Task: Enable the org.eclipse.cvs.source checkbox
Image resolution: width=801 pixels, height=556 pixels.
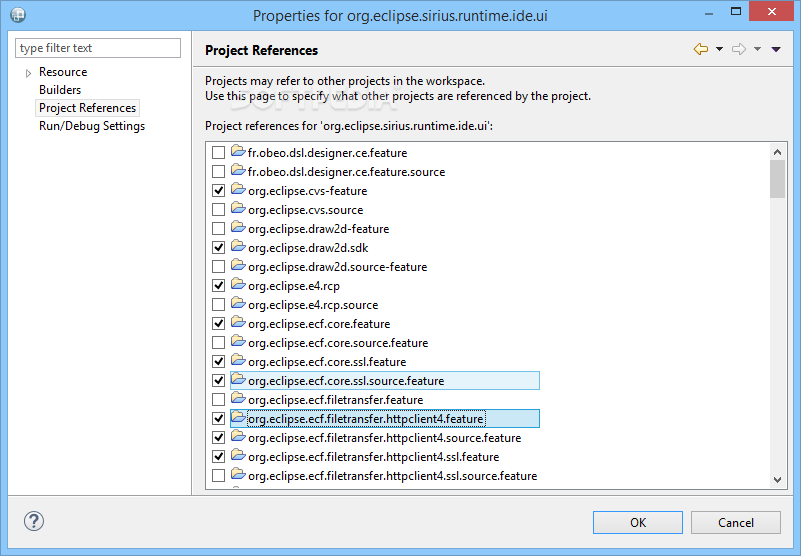Action: tap(218, 210)
